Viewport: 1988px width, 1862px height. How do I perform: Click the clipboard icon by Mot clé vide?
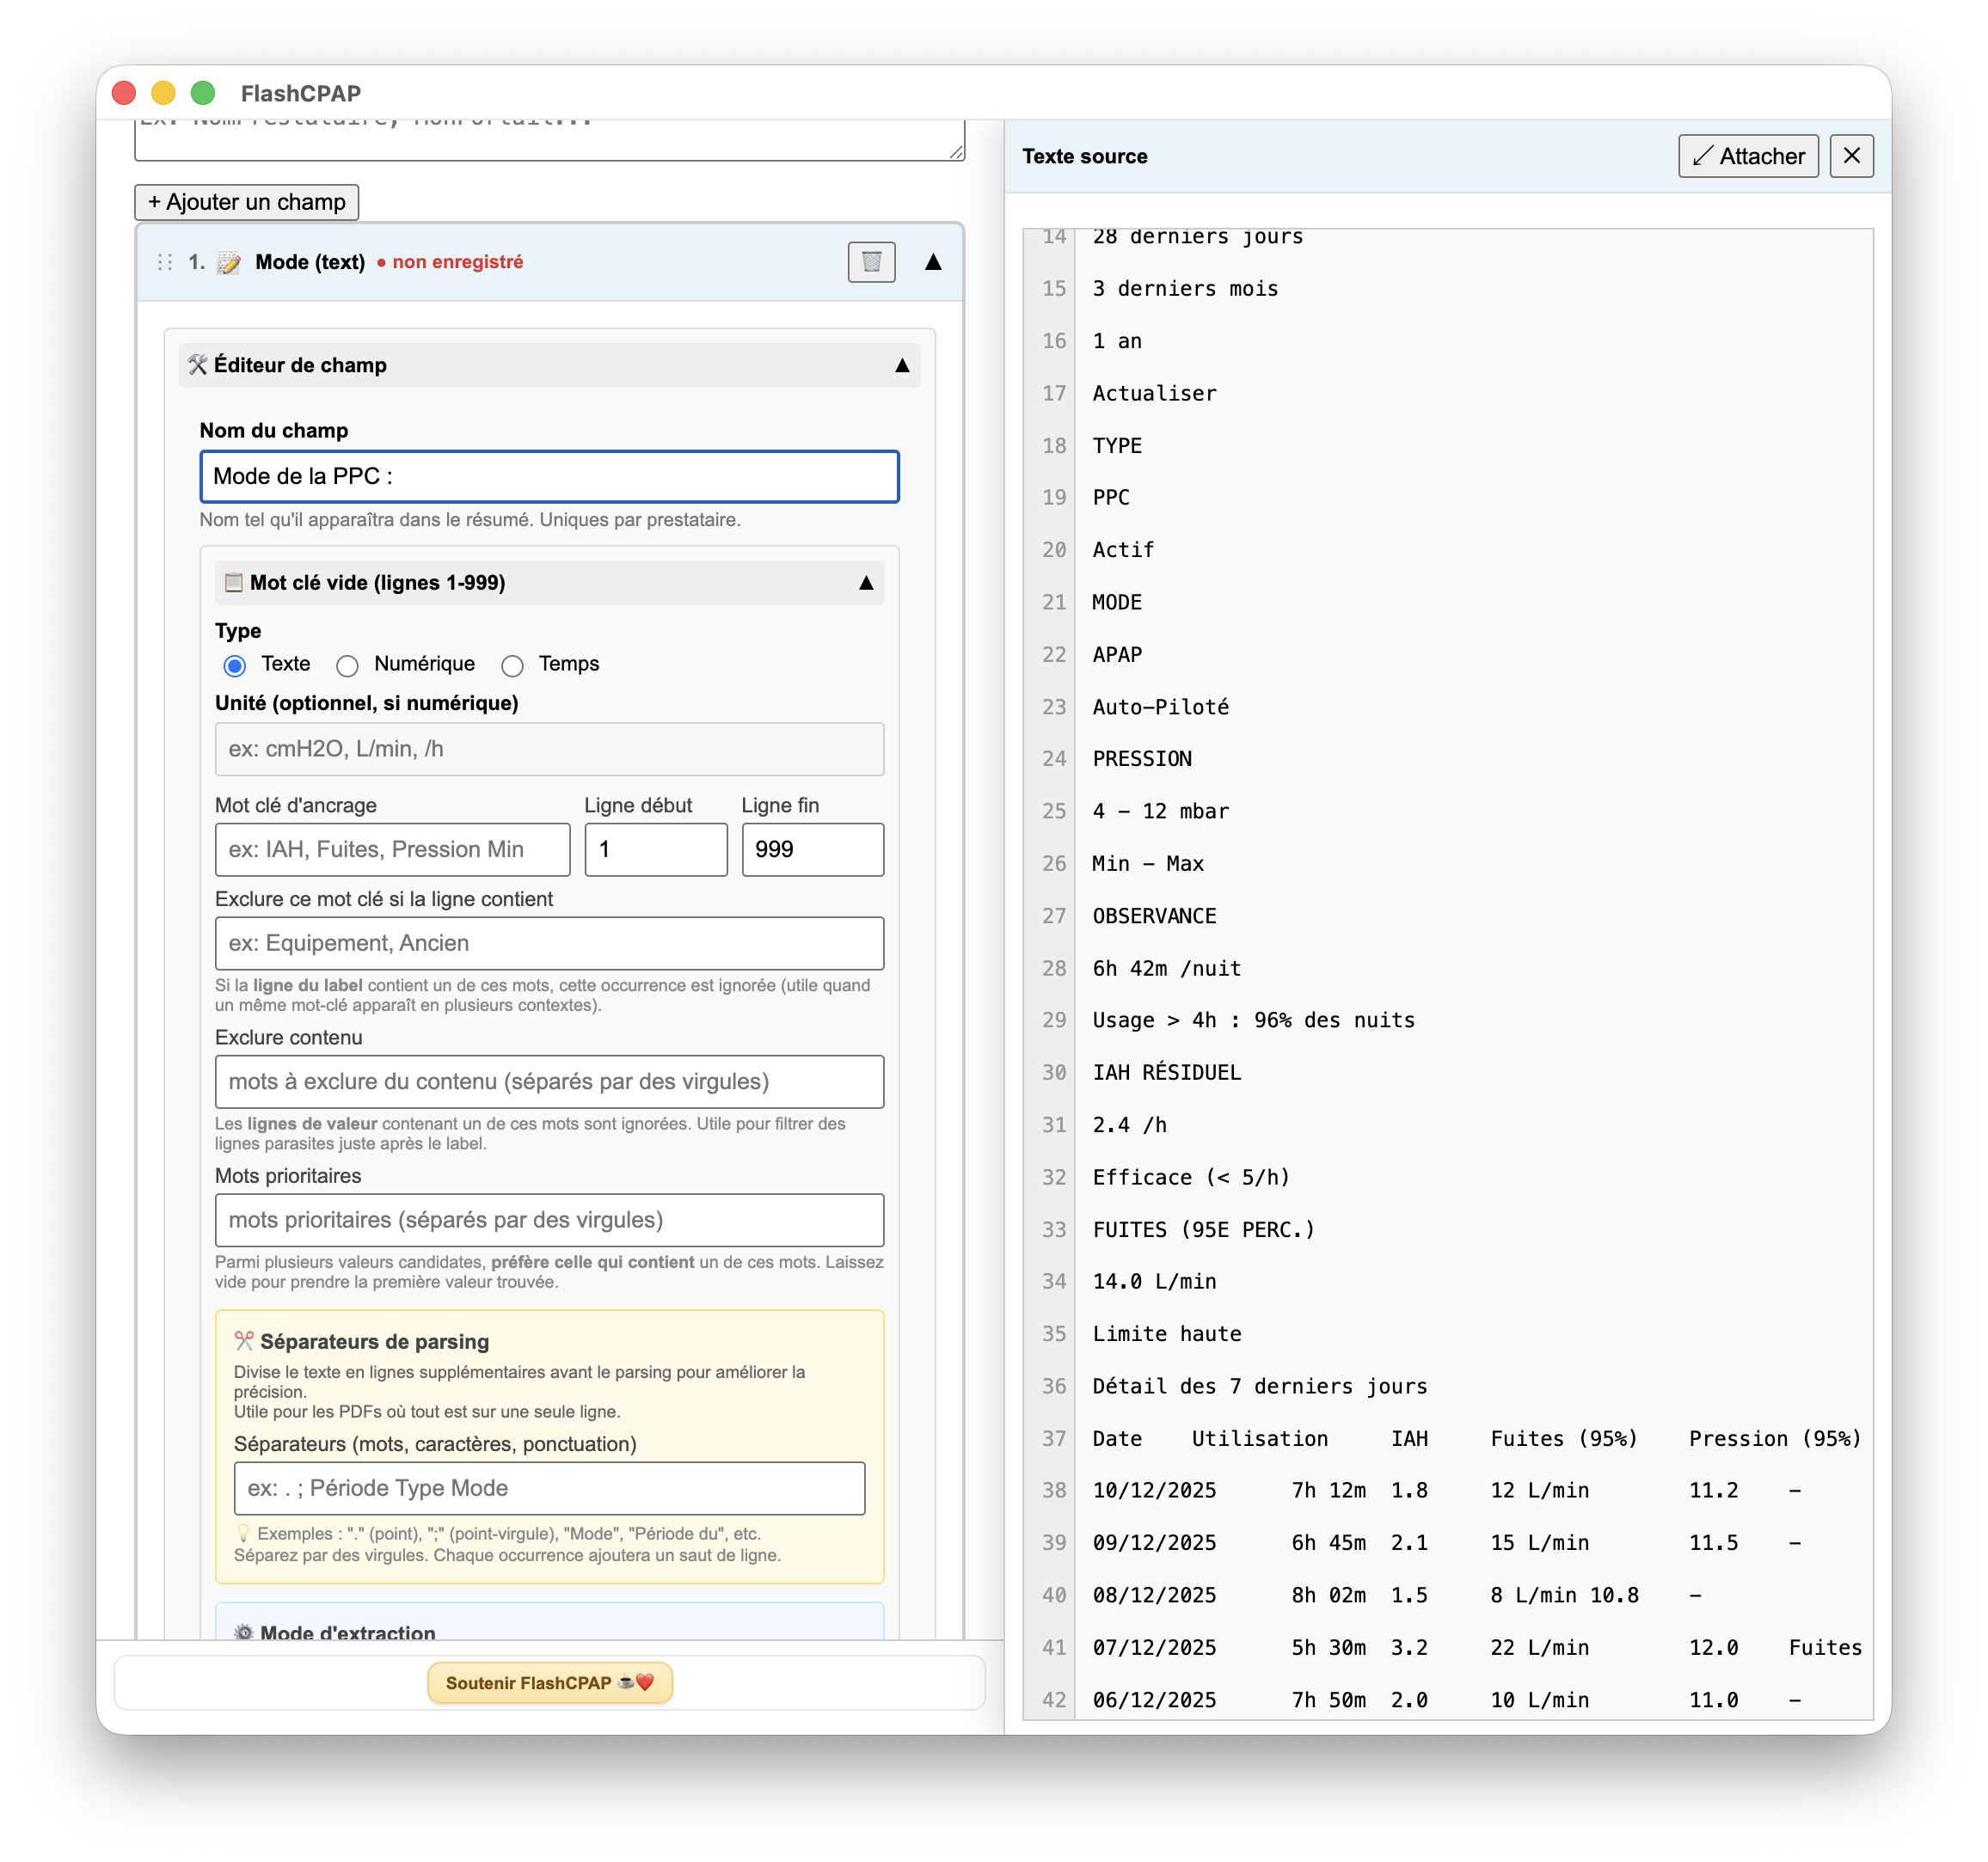tap(234, 582)
